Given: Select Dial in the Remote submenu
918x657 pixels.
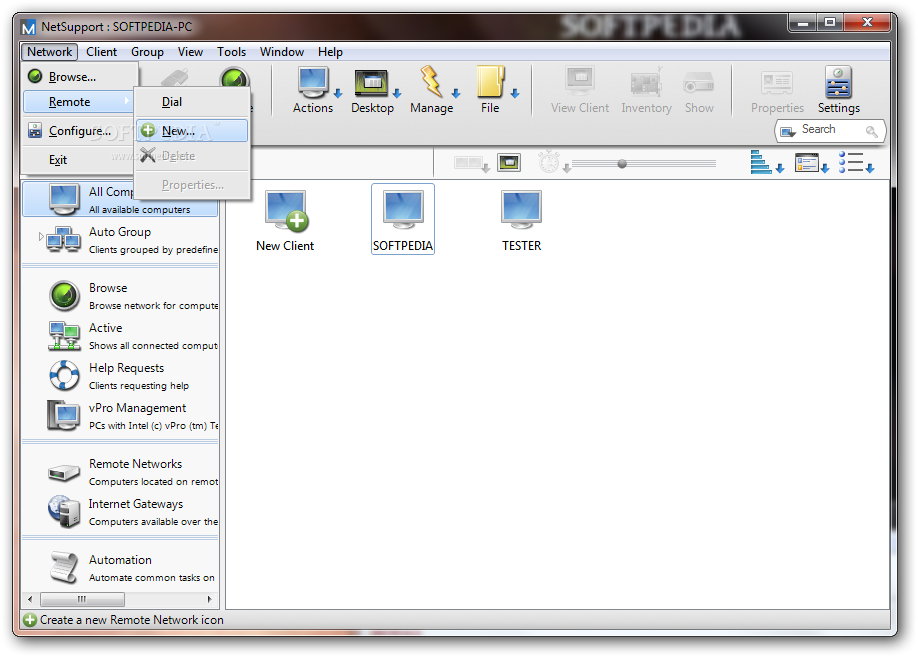Looking at the screenshot, I should coord(192,102).
